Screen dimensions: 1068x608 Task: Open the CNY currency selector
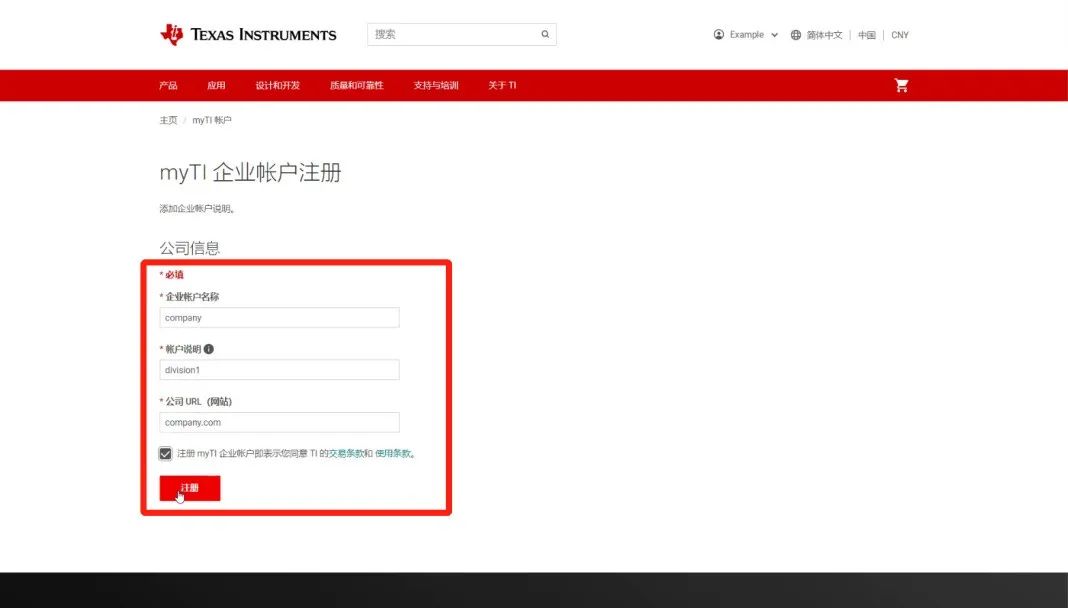[x=900, y=35]
